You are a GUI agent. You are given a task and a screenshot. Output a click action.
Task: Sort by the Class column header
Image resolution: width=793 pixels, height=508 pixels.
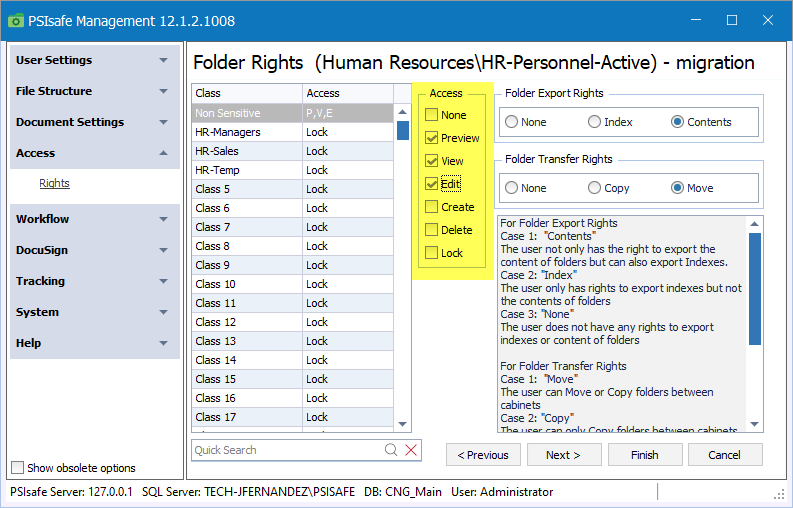coord(247,93)
